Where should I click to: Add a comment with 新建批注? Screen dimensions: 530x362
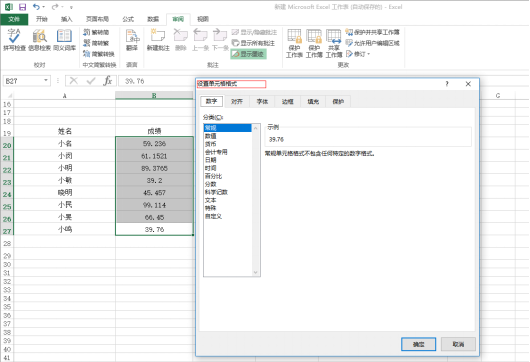click(158, 40)
